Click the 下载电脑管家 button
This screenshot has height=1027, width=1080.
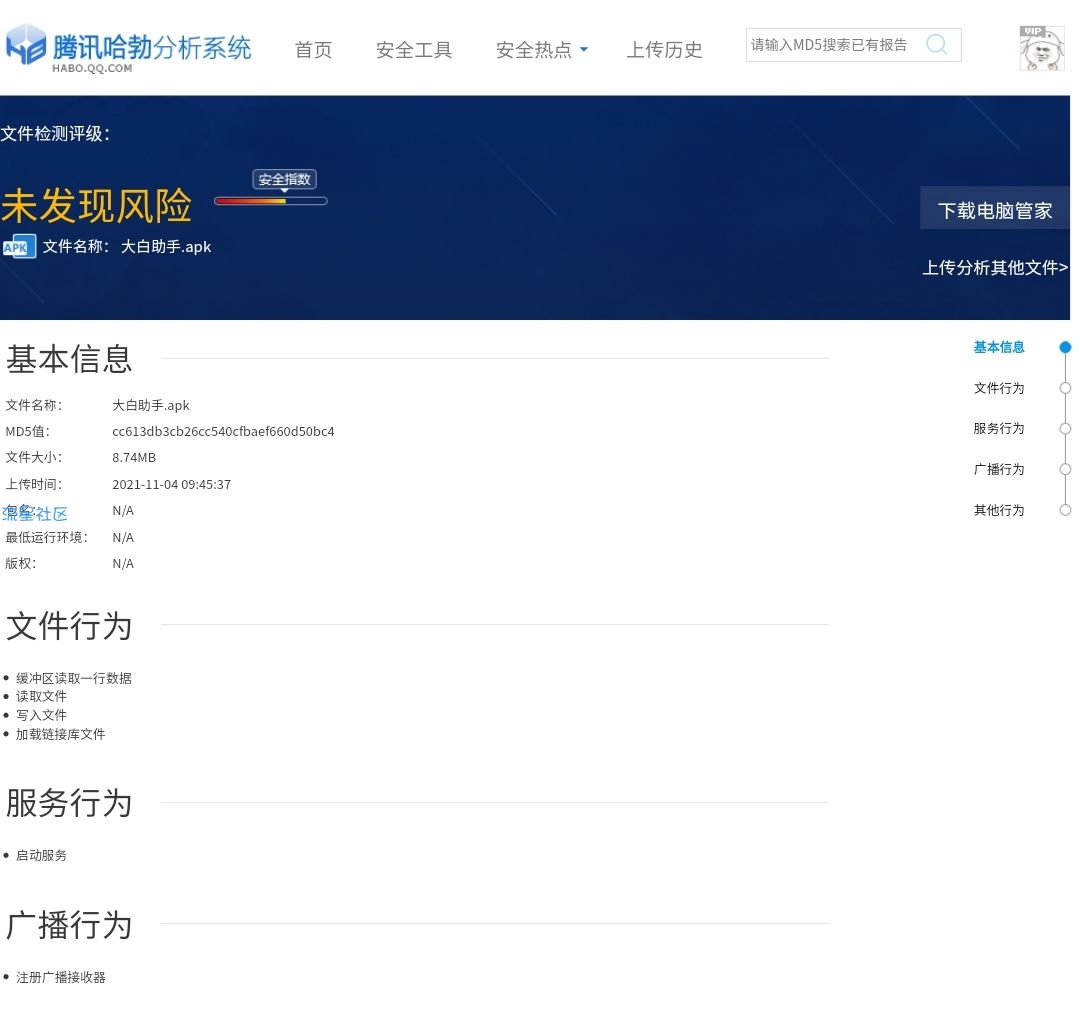[x=995, y=210]
